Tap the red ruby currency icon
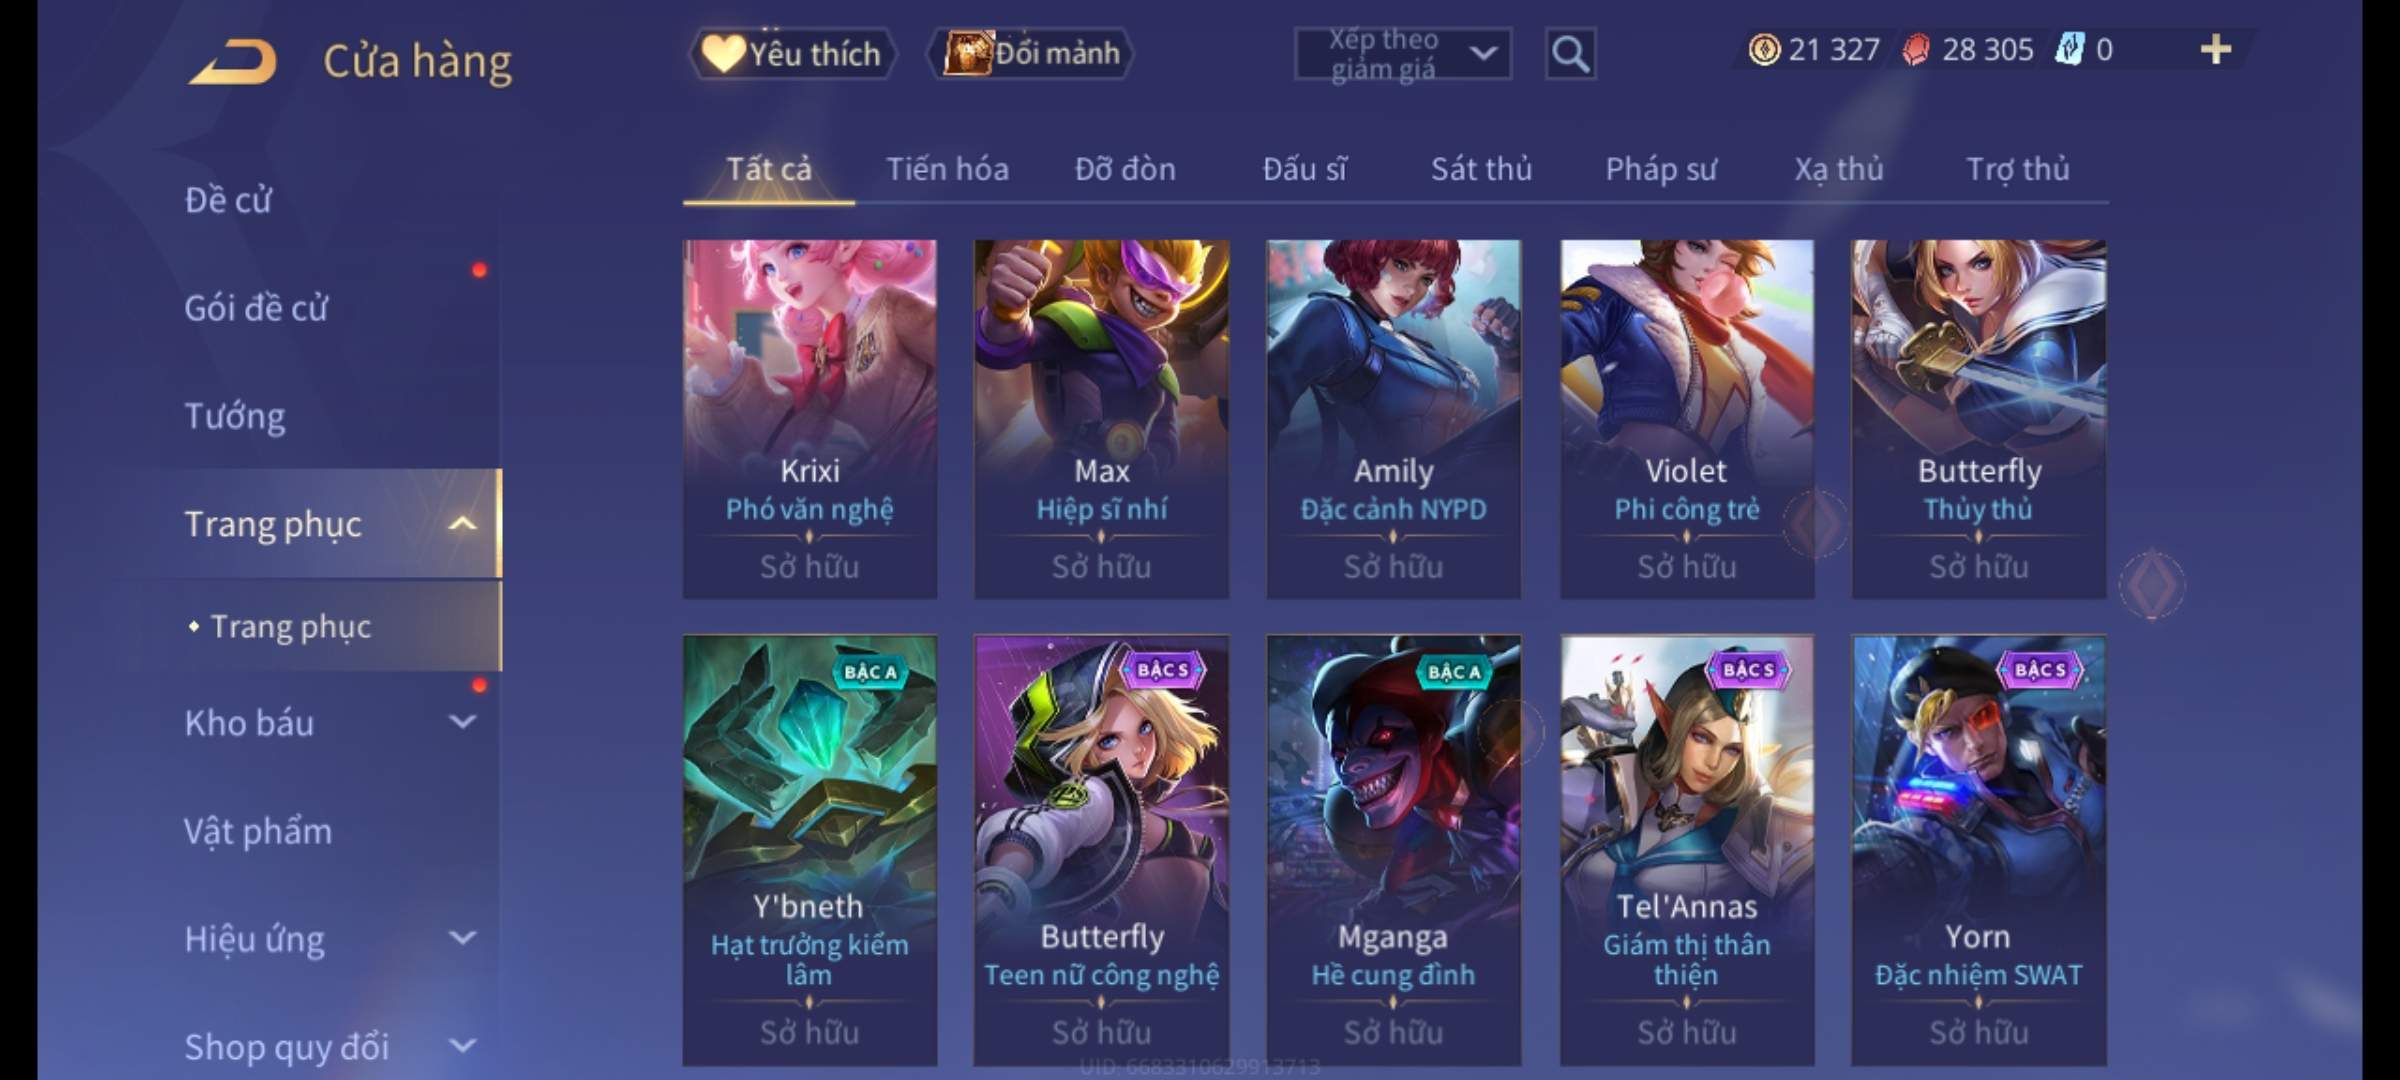This screenshot has height=1080, width=2400. tap(1916, 50)
